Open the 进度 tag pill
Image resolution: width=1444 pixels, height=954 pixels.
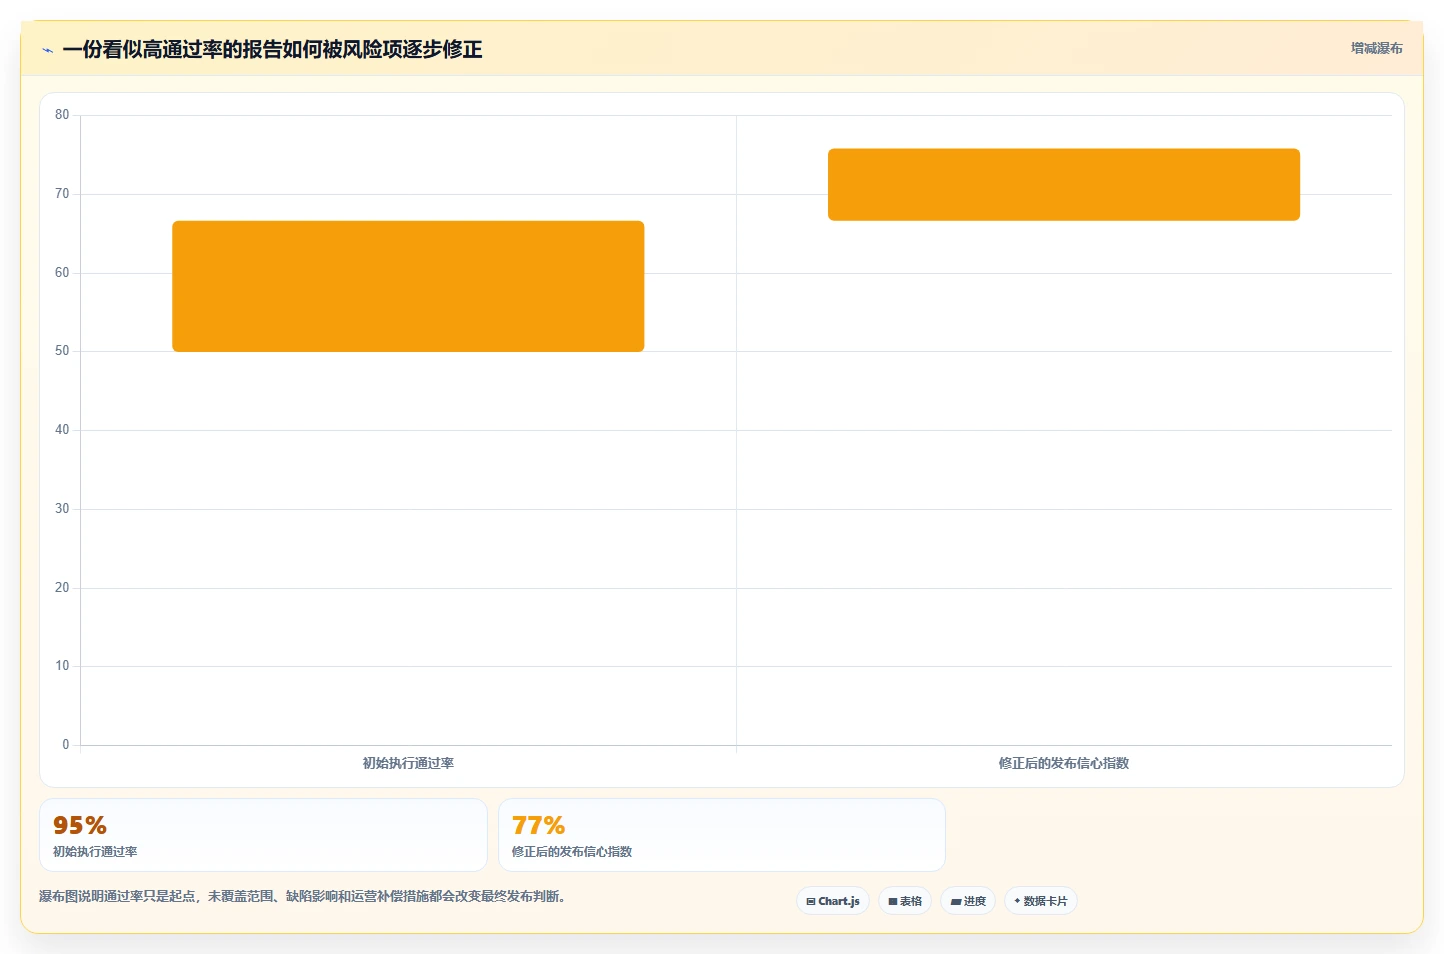[968, 901]
